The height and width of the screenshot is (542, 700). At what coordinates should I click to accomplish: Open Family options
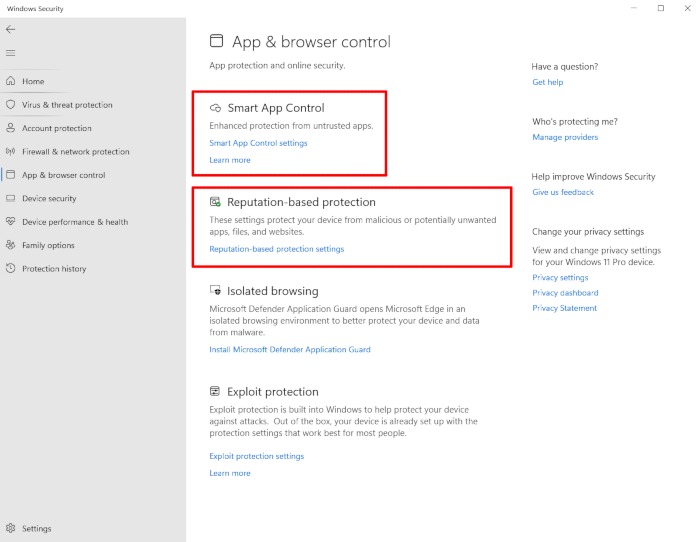coord(48,245)
